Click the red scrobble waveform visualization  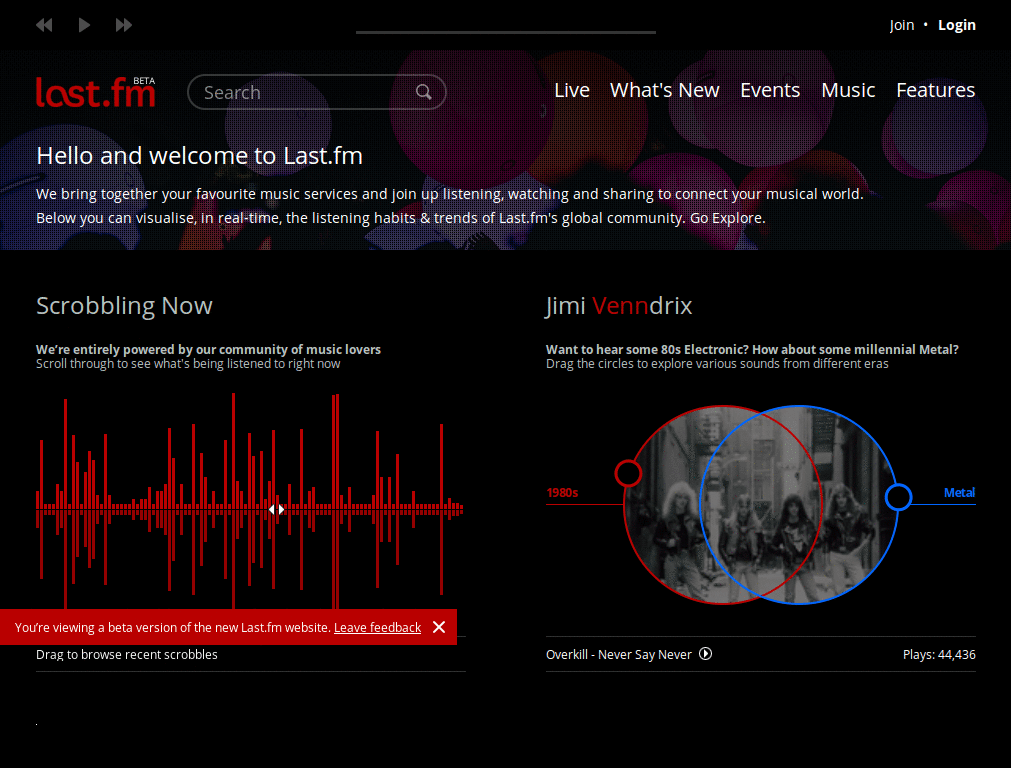point(250,502)
